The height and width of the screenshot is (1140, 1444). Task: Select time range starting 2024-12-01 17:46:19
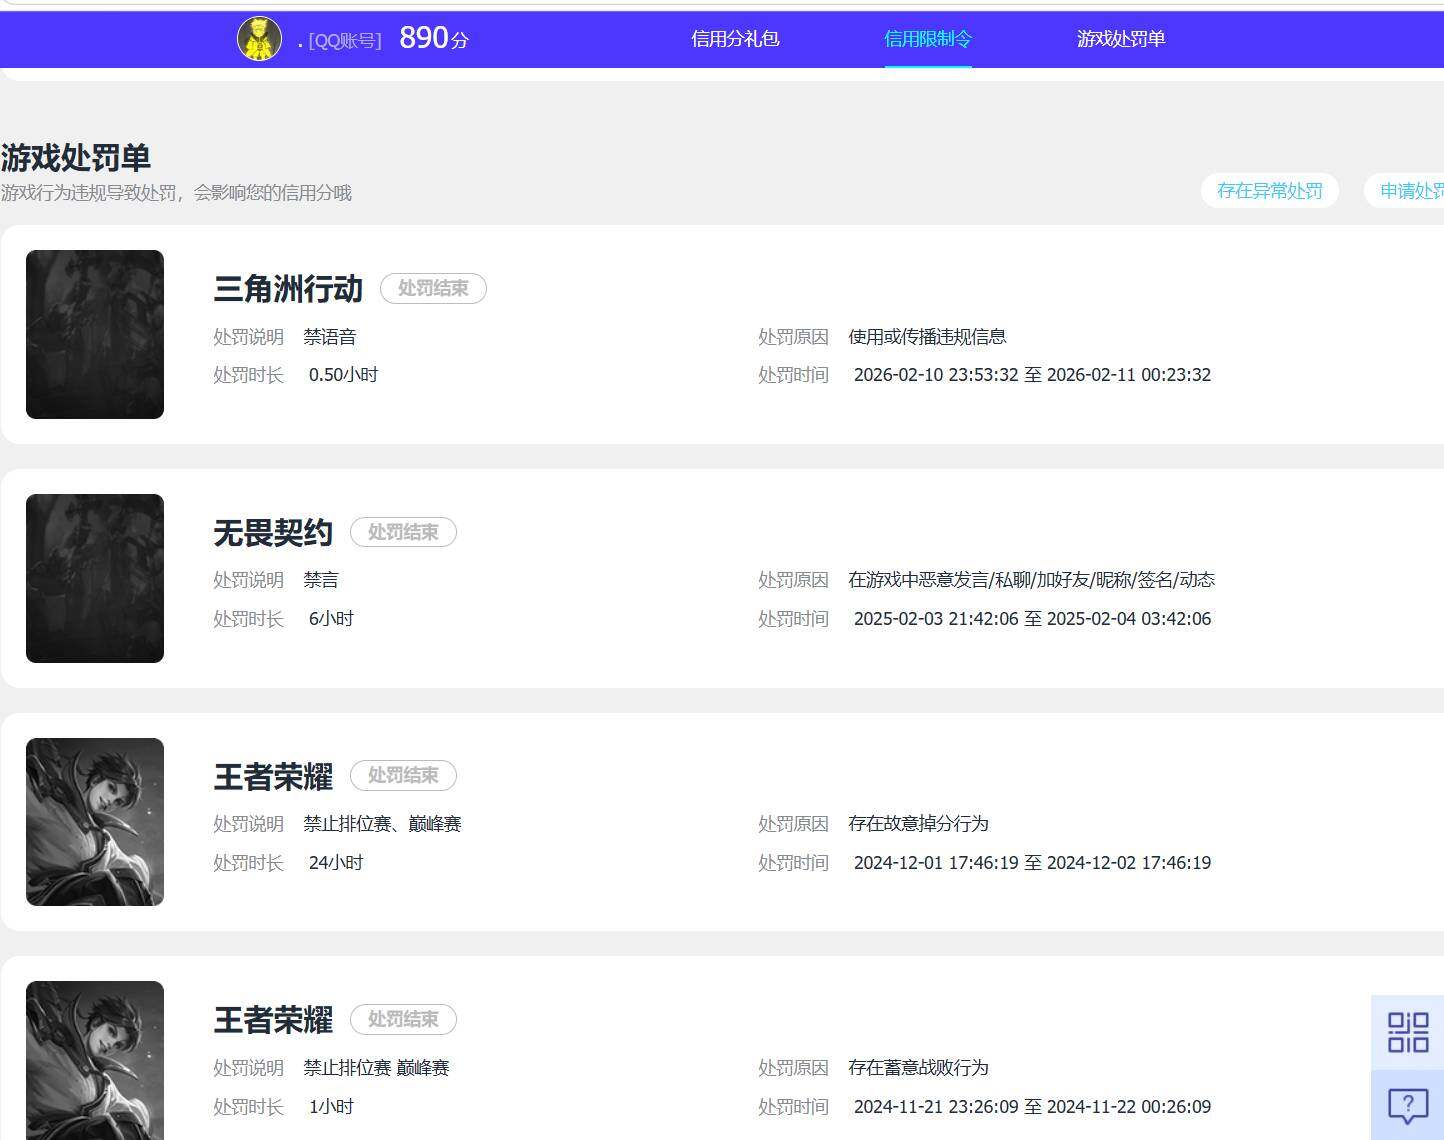1032,863
